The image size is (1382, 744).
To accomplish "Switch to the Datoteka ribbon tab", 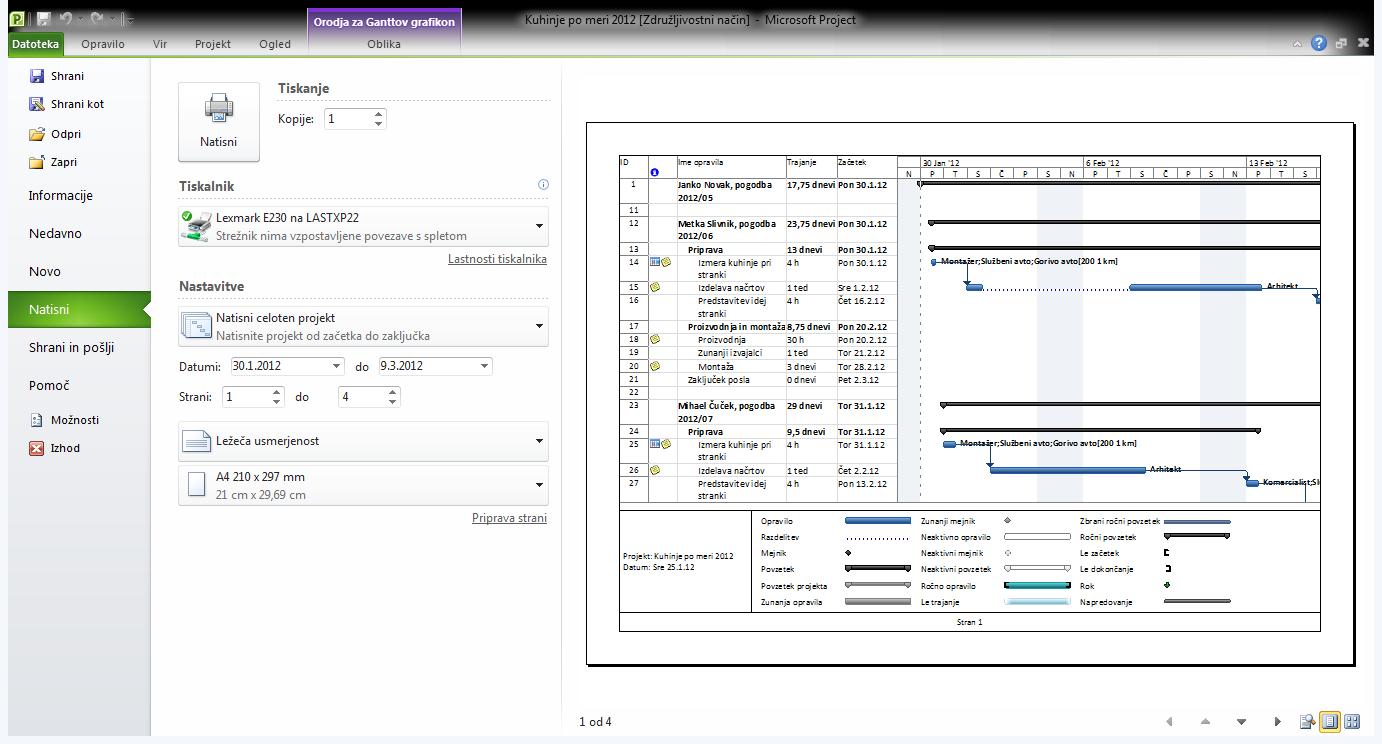I will tap(35, 44).
